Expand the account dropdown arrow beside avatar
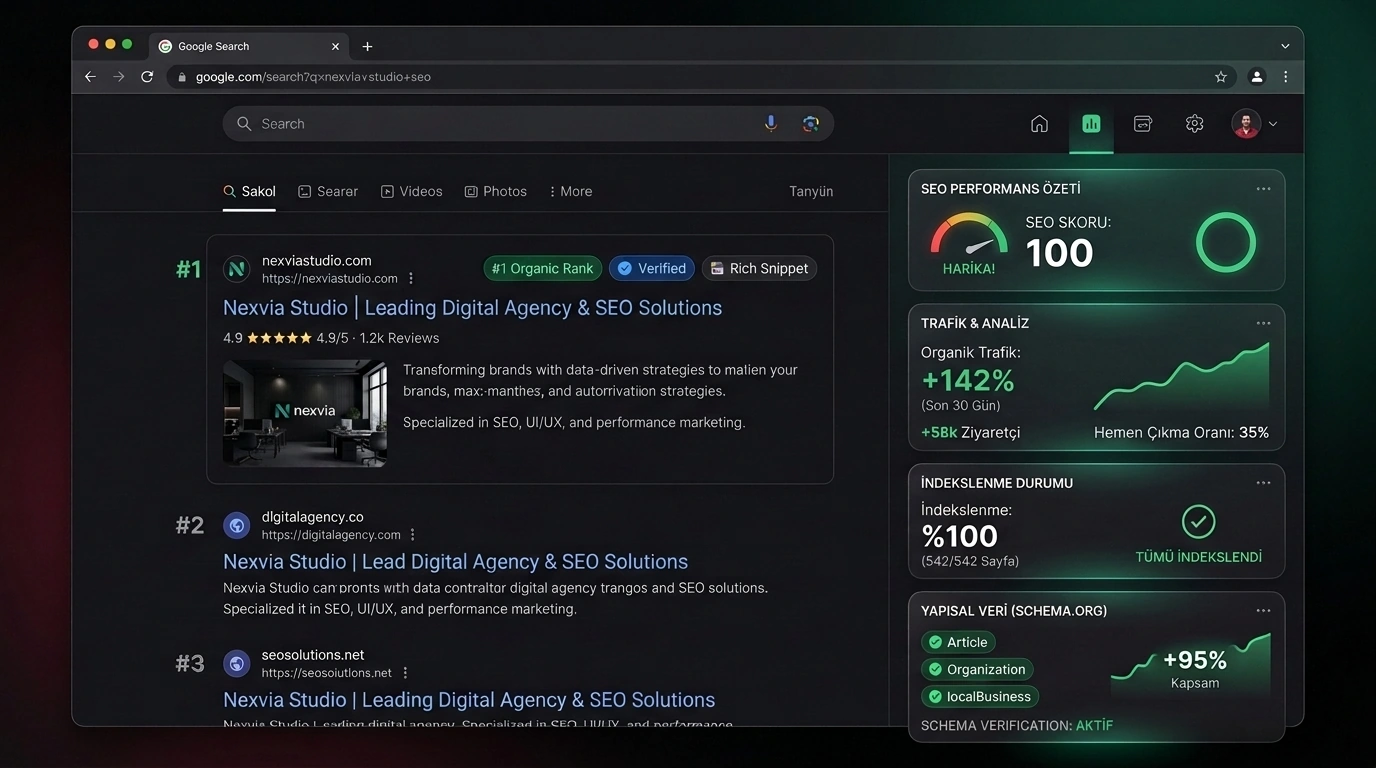Viewport: 1376px width, 768px height. 1273,124
